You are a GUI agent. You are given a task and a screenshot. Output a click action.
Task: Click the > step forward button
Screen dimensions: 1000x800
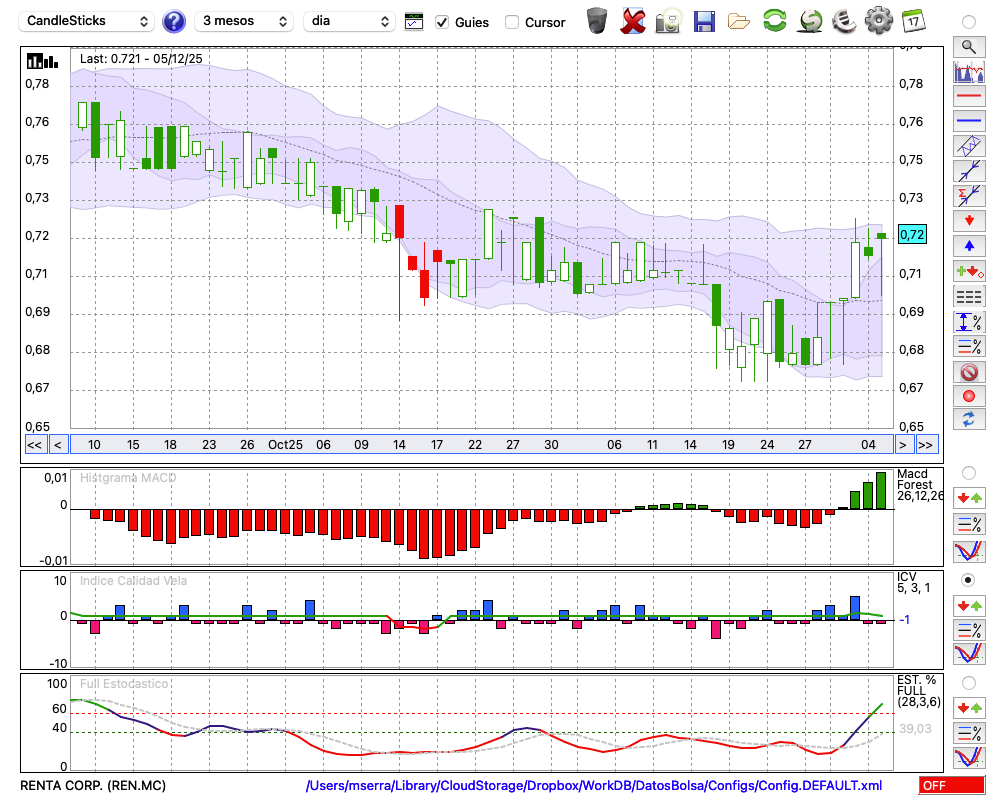click(x=902, y=445)
